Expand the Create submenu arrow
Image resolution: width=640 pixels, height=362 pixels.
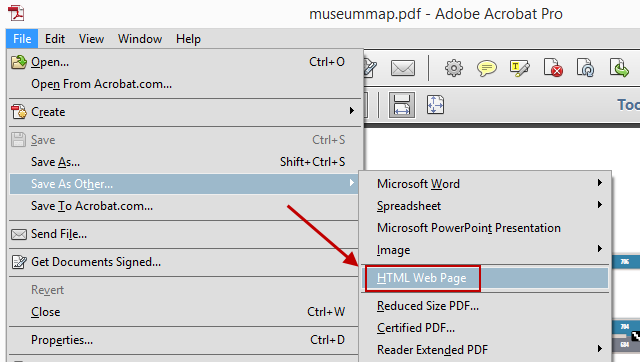351,111
